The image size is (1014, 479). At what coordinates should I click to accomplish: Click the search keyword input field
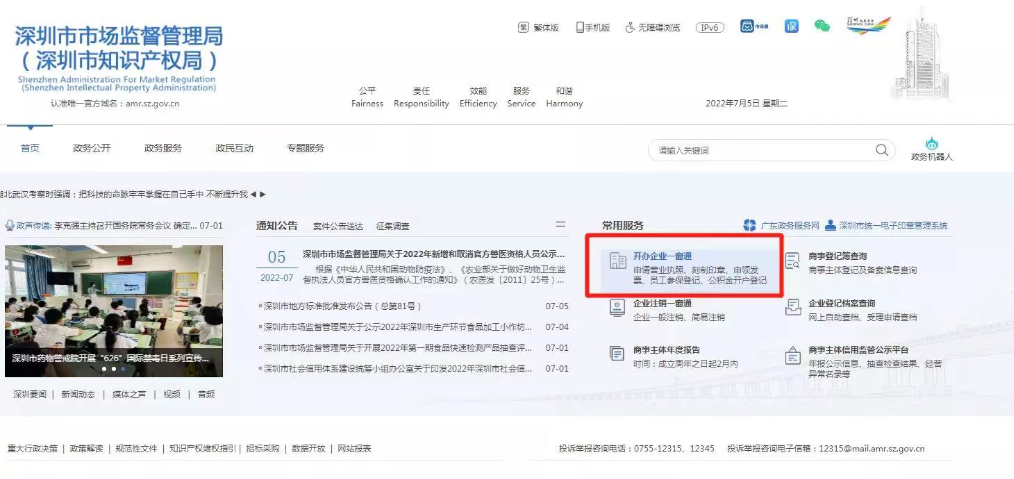point(760,150)
